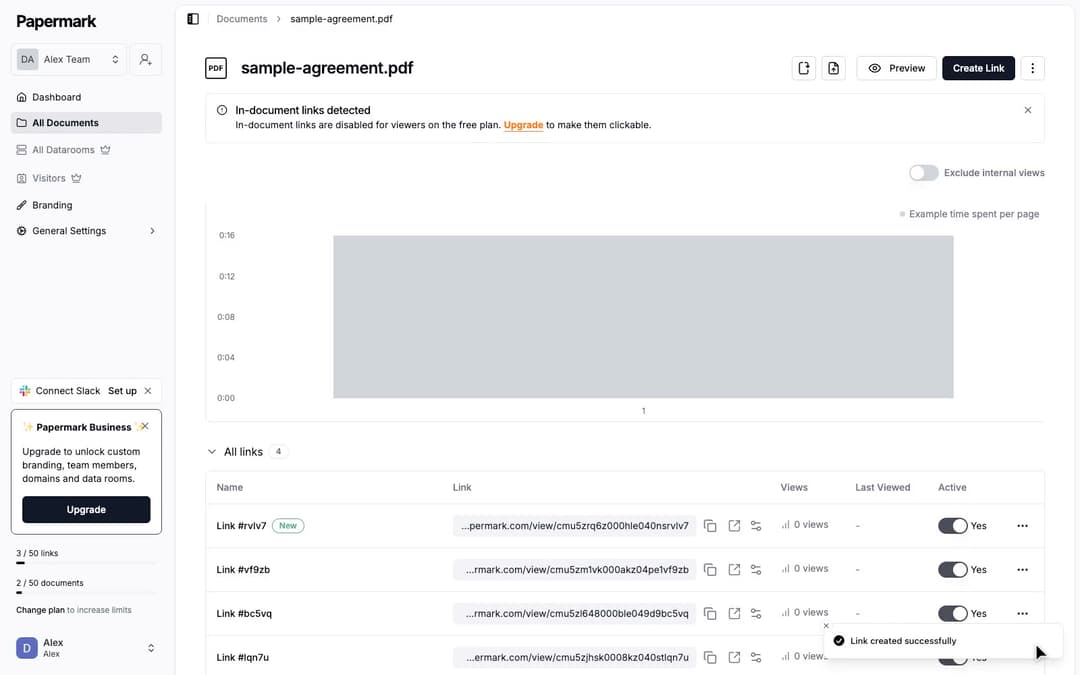1080x675 pixels.
Task: Open the Alex Team switcher dropdown
Action: point(69,59)
